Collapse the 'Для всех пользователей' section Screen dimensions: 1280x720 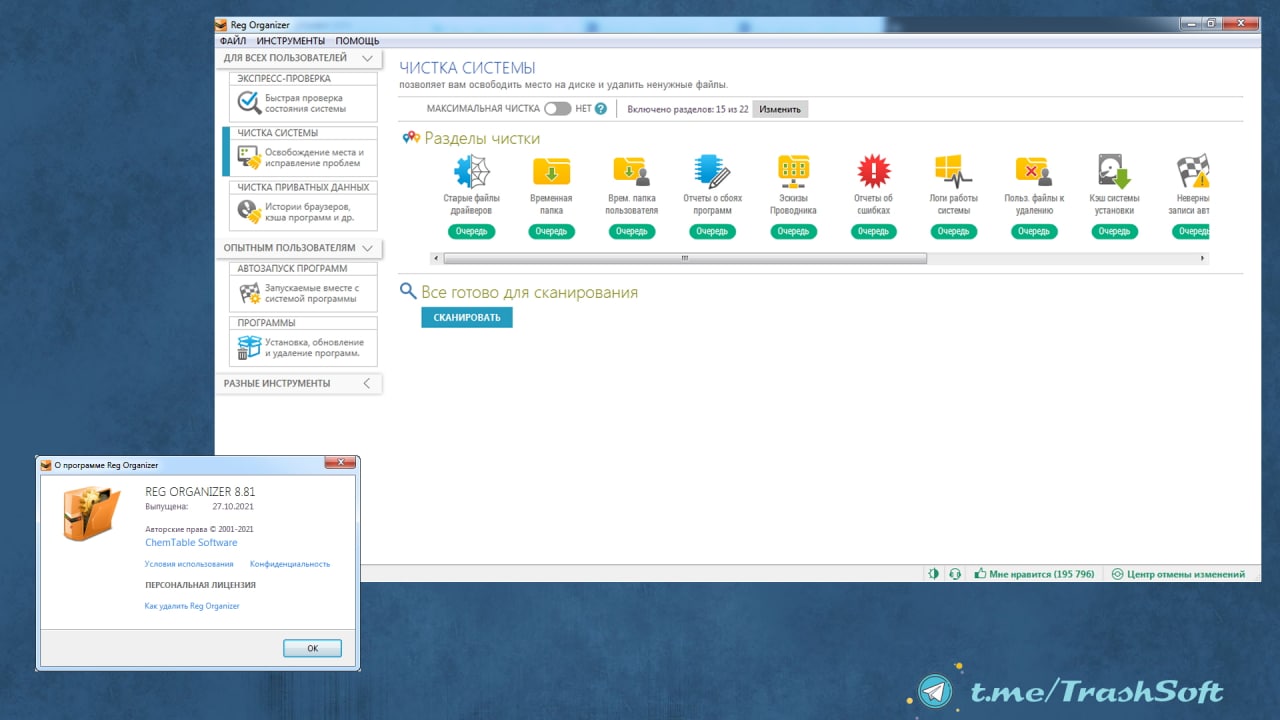pos(367,59)
